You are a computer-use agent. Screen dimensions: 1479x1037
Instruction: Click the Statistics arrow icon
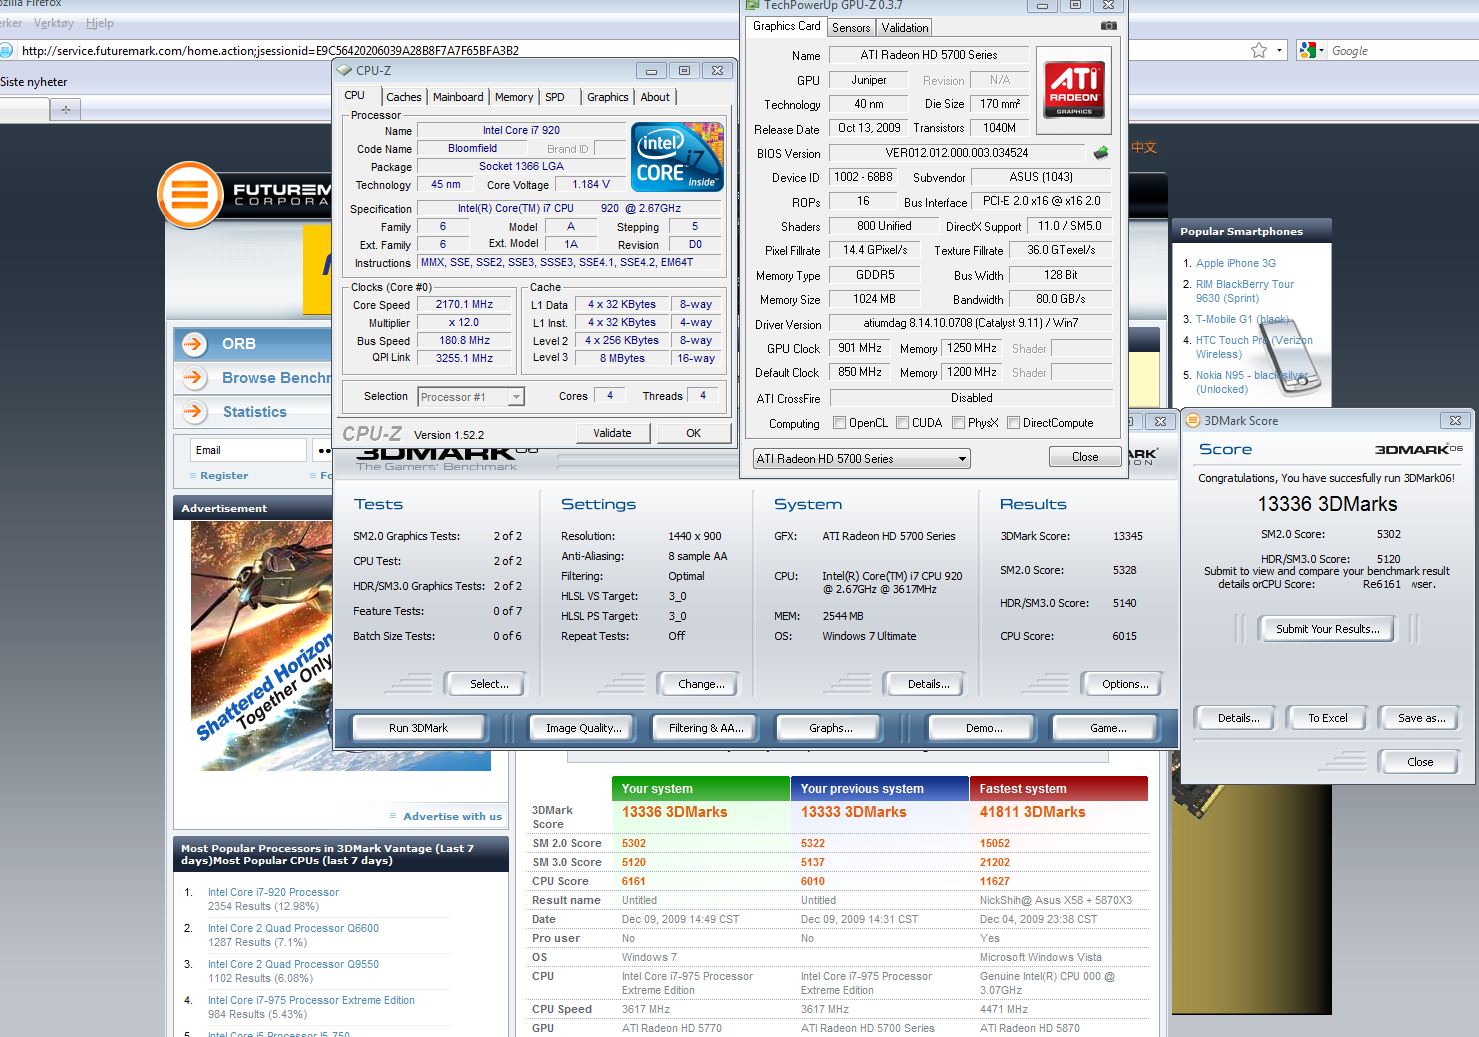coord(194,412)
